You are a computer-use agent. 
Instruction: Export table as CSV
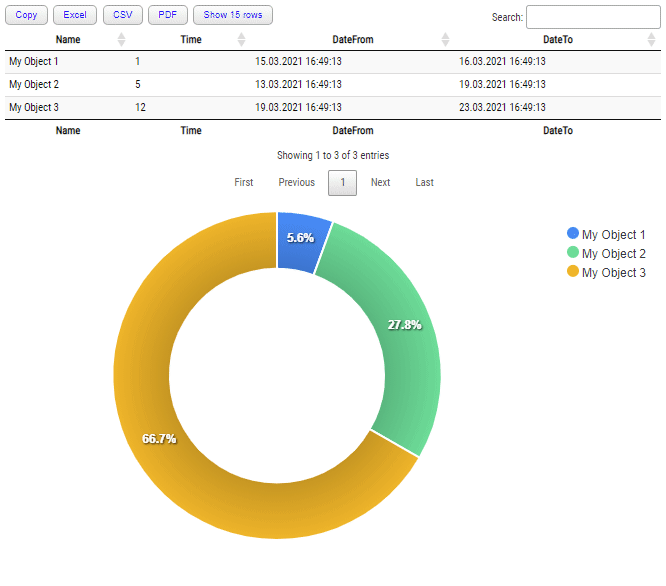pos(123,15)
